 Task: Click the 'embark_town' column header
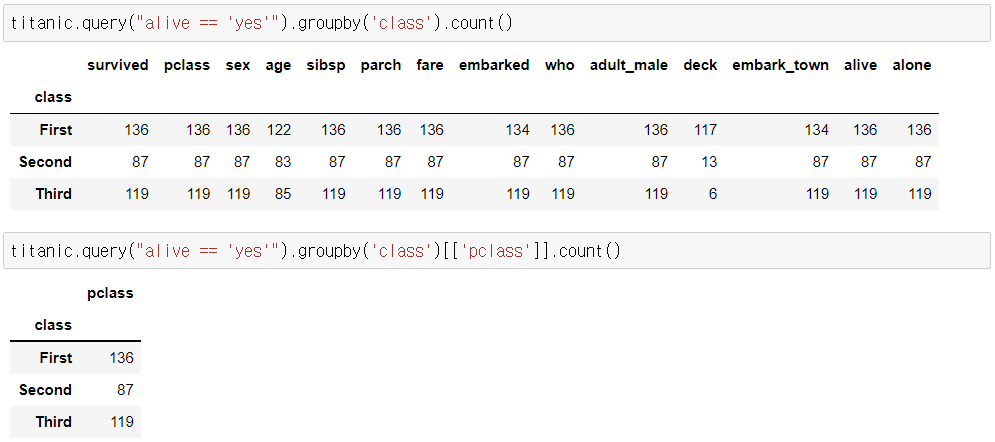pos(781,65)
